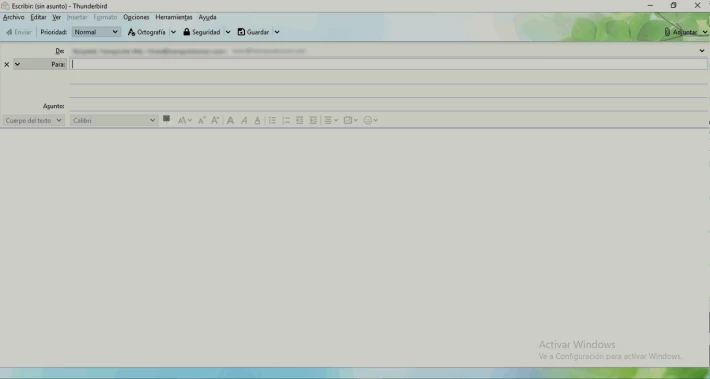
Task: Expand the Ortografía language arrow
Action: [173, 32]
